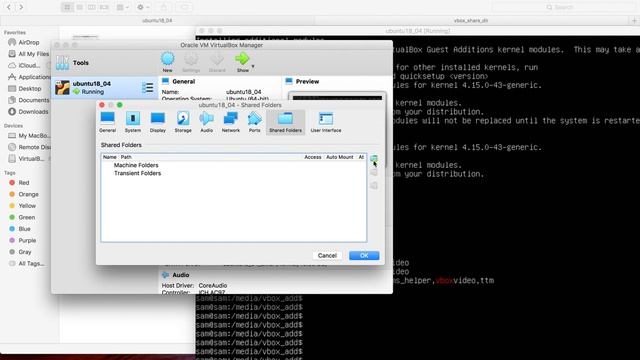Click the remove shared folder icon
Image resolution: width=640 pixels, height=360 pixels.
(374, 186)
